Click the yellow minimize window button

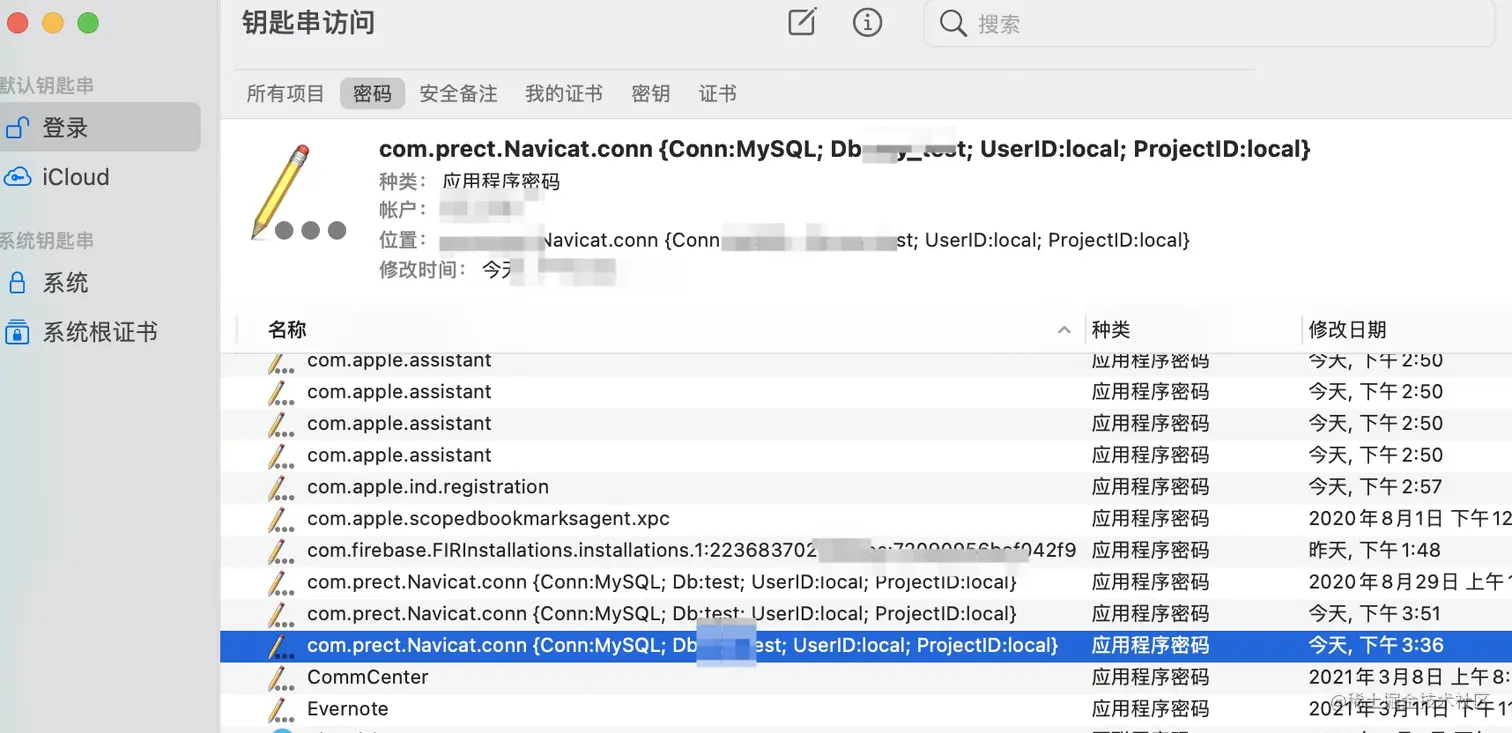coord(53,22)
